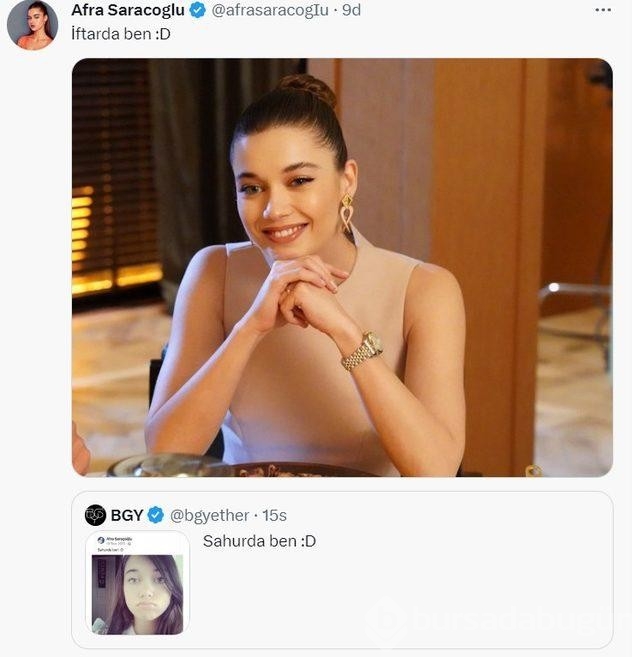Open the three-dot more options menu
This screenshot has width=640, height=657.
point(603,10)
